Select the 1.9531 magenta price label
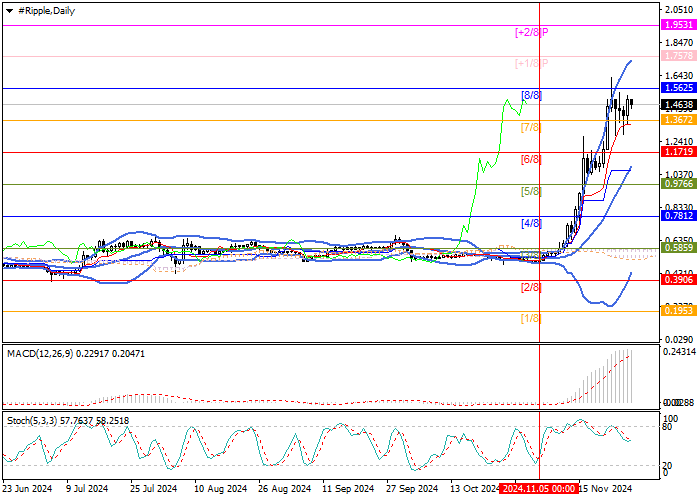 point(679,25)
